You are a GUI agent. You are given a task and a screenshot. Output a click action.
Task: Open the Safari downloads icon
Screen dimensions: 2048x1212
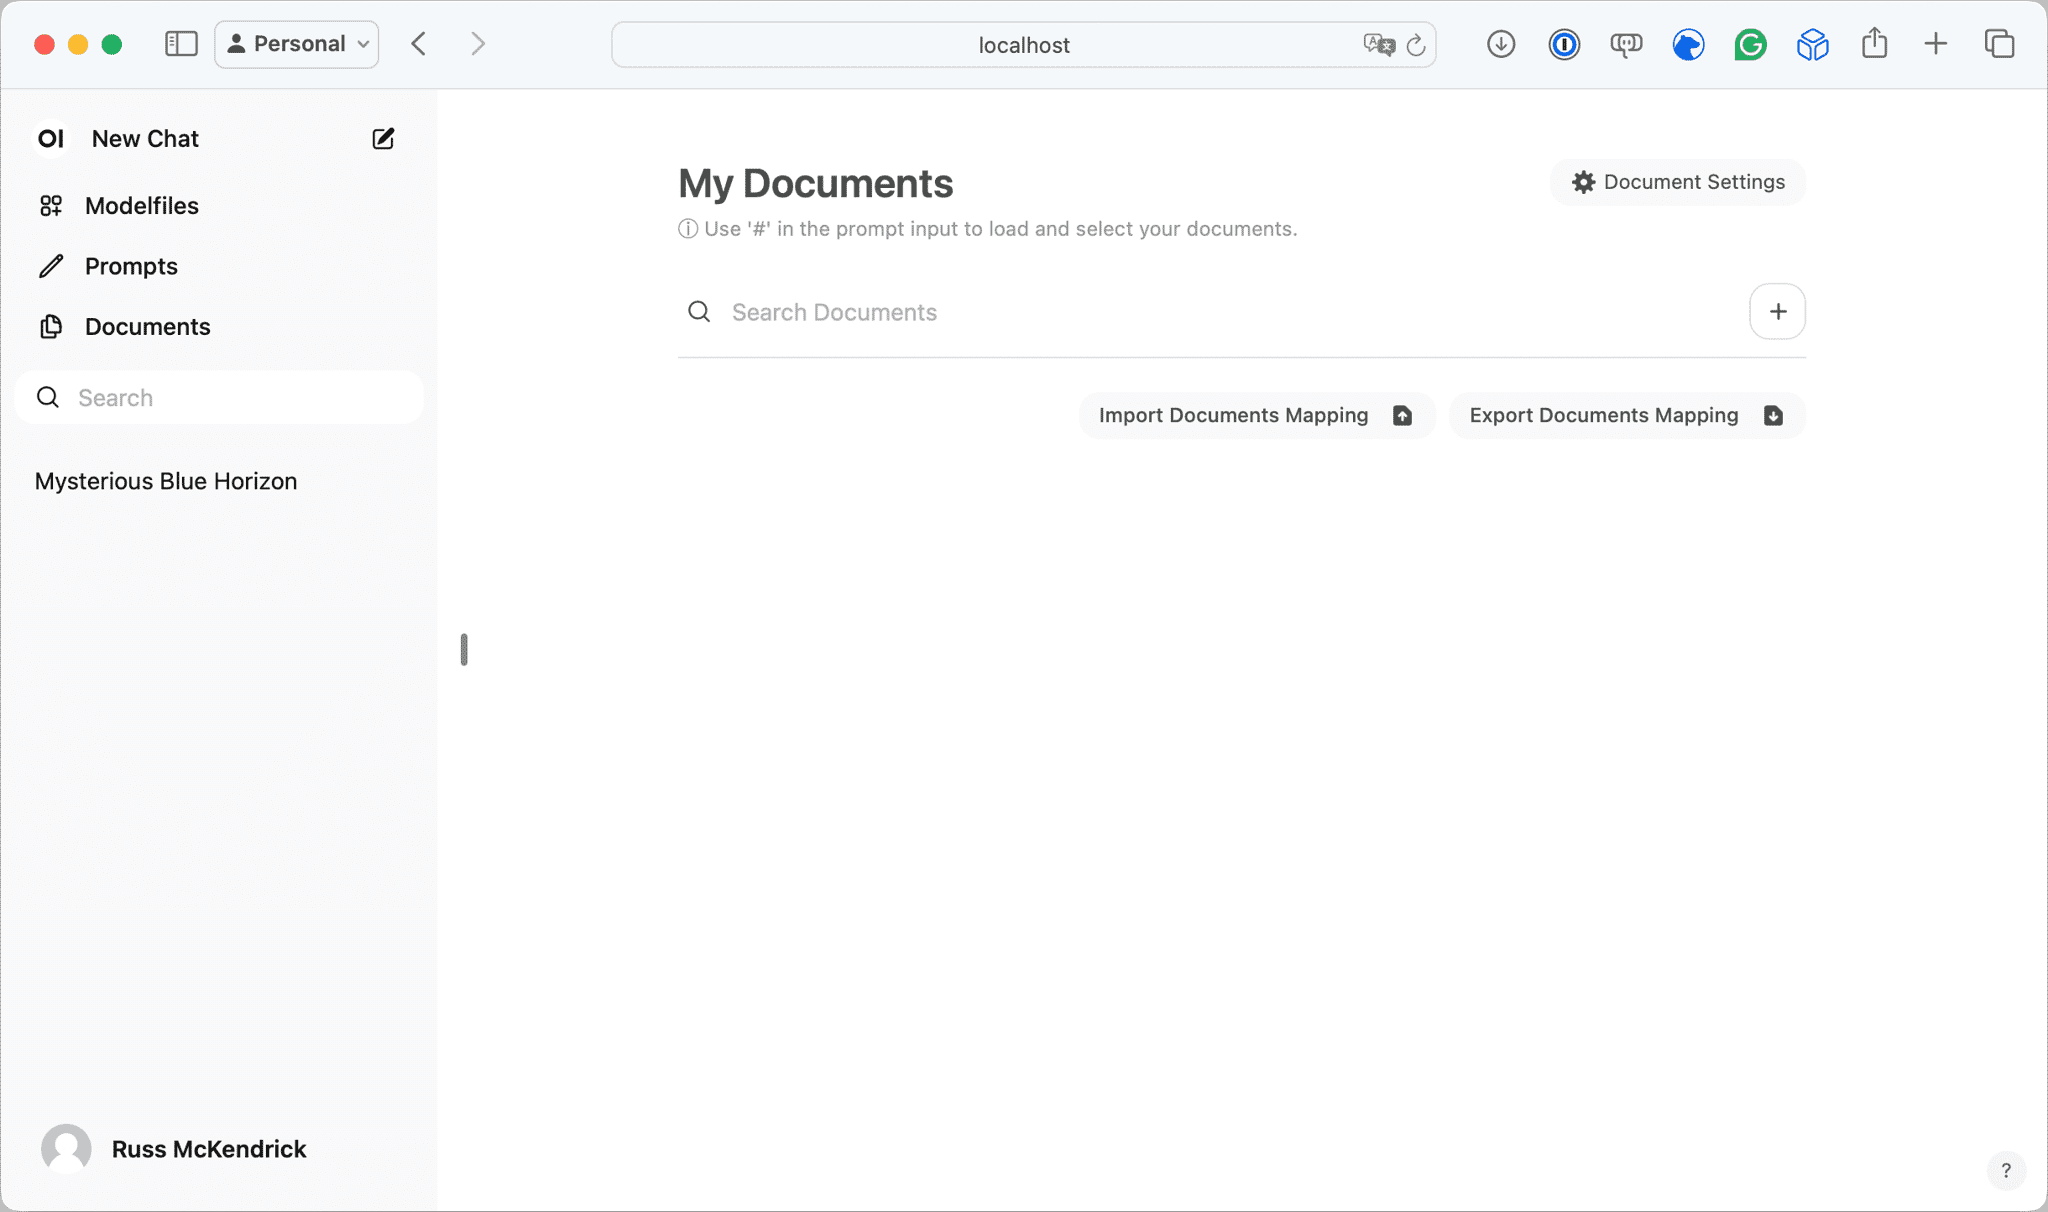(1500, 44)
